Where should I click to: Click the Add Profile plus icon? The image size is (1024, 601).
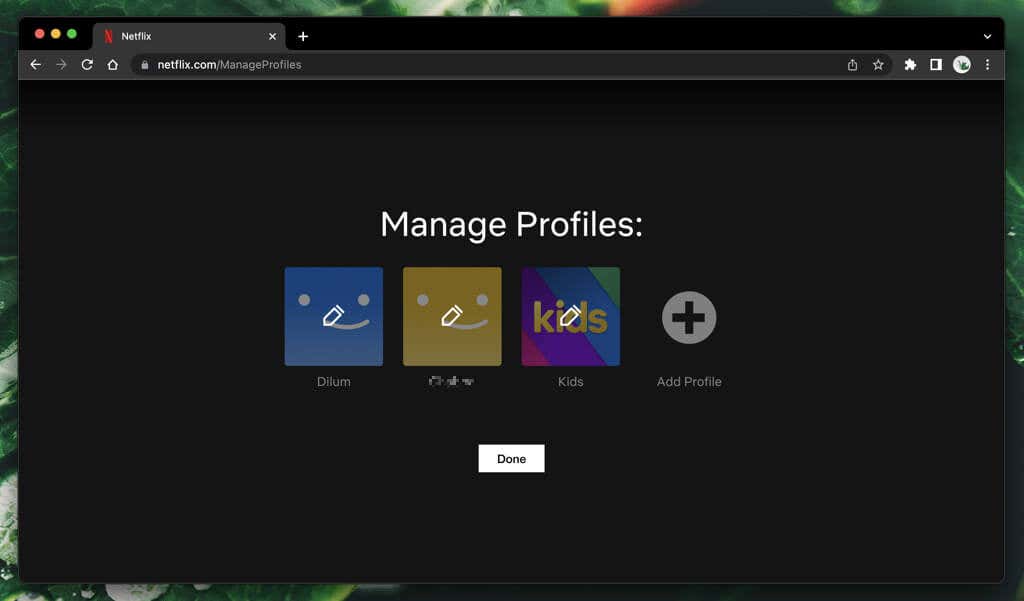coord(689,318)
